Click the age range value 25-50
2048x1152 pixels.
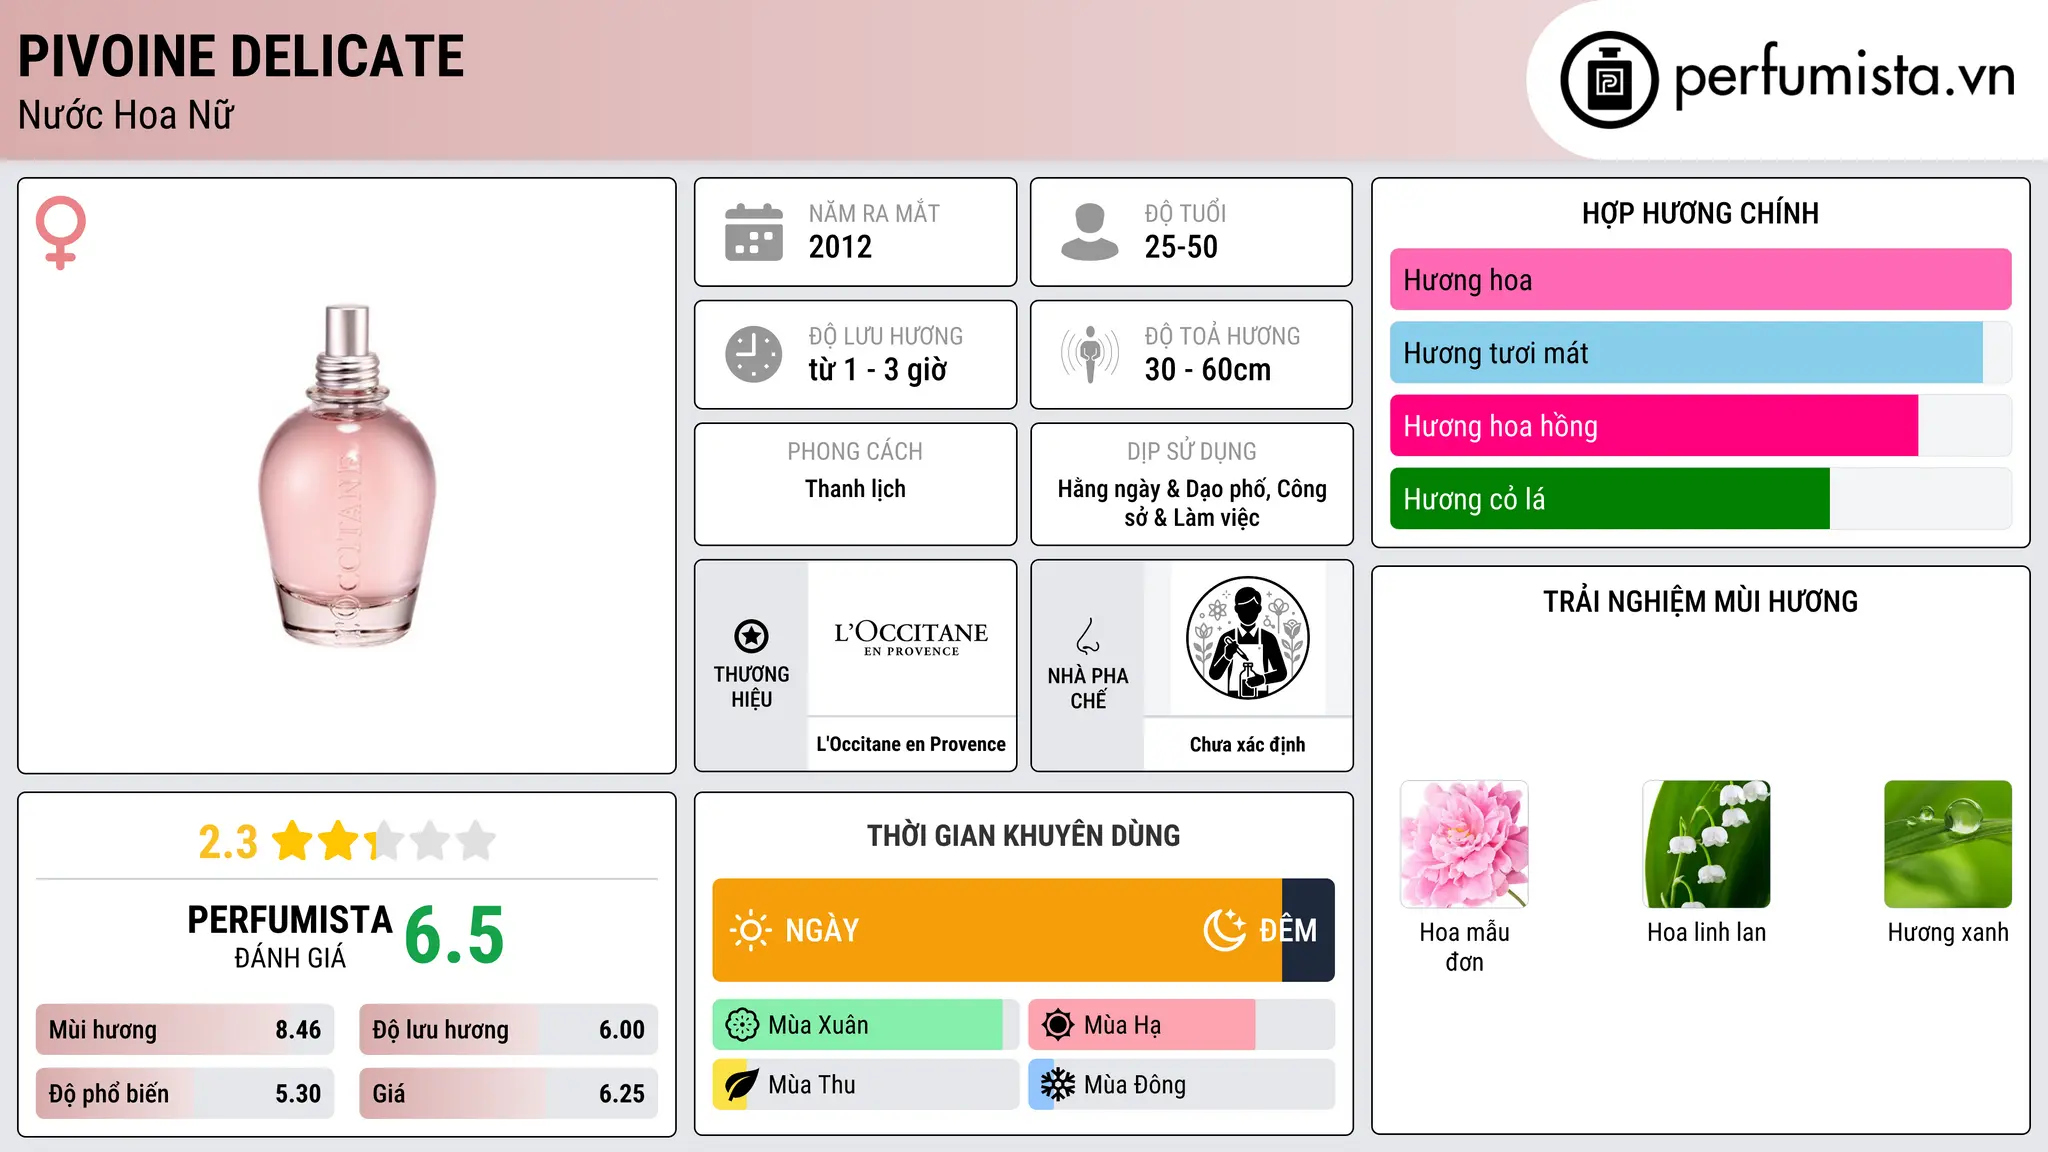point(1181,247)
